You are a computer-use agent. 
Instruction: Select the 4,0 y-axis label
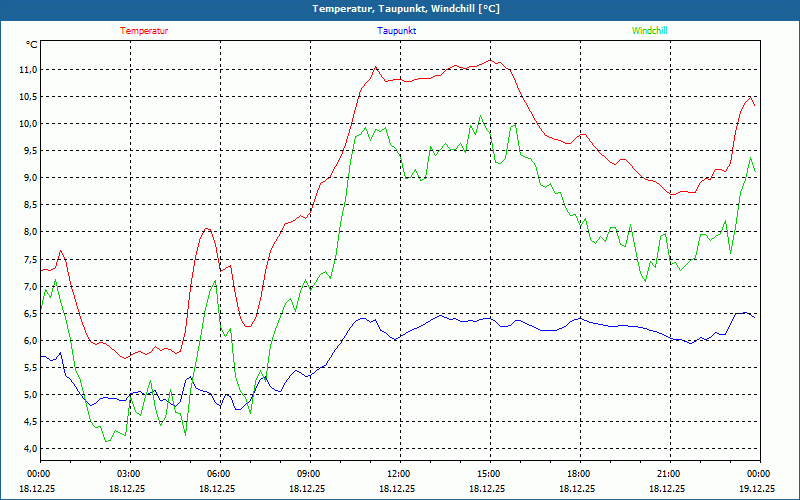(30, 448)
